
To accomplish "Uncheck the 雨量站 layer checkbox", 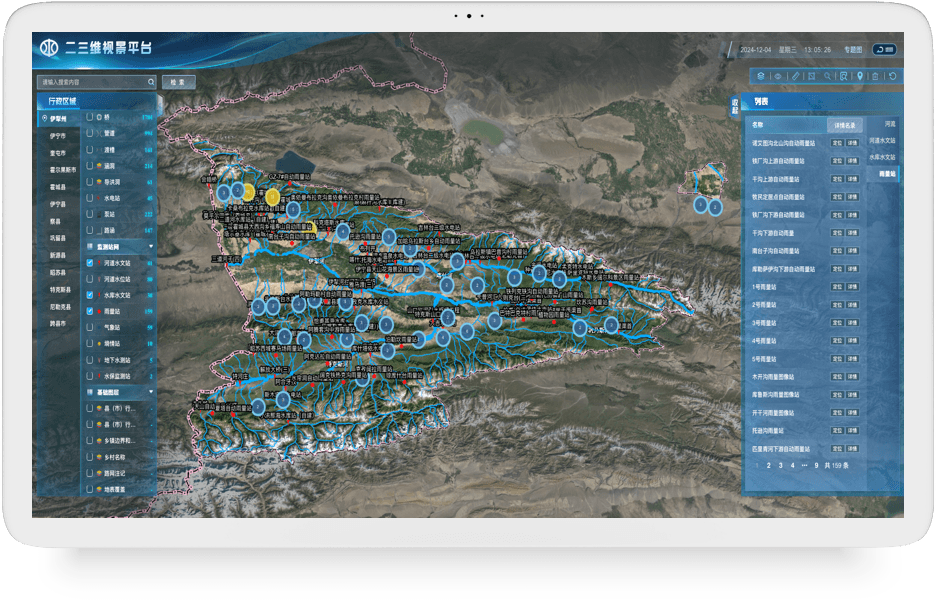I will coord(90,311).
